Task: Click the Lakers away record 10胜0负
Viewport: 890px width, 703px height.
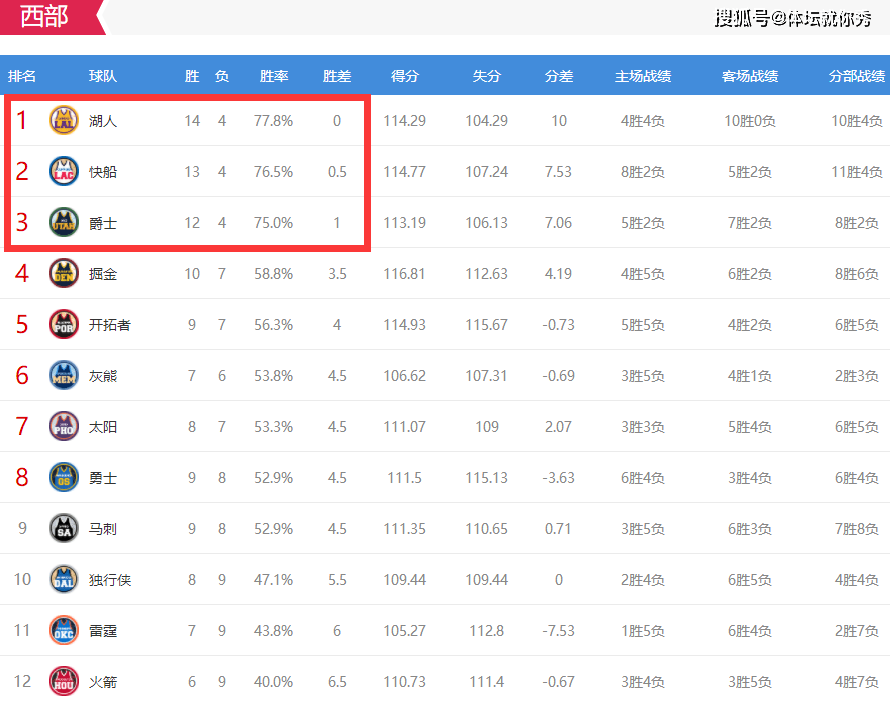Action: (750, 121)
